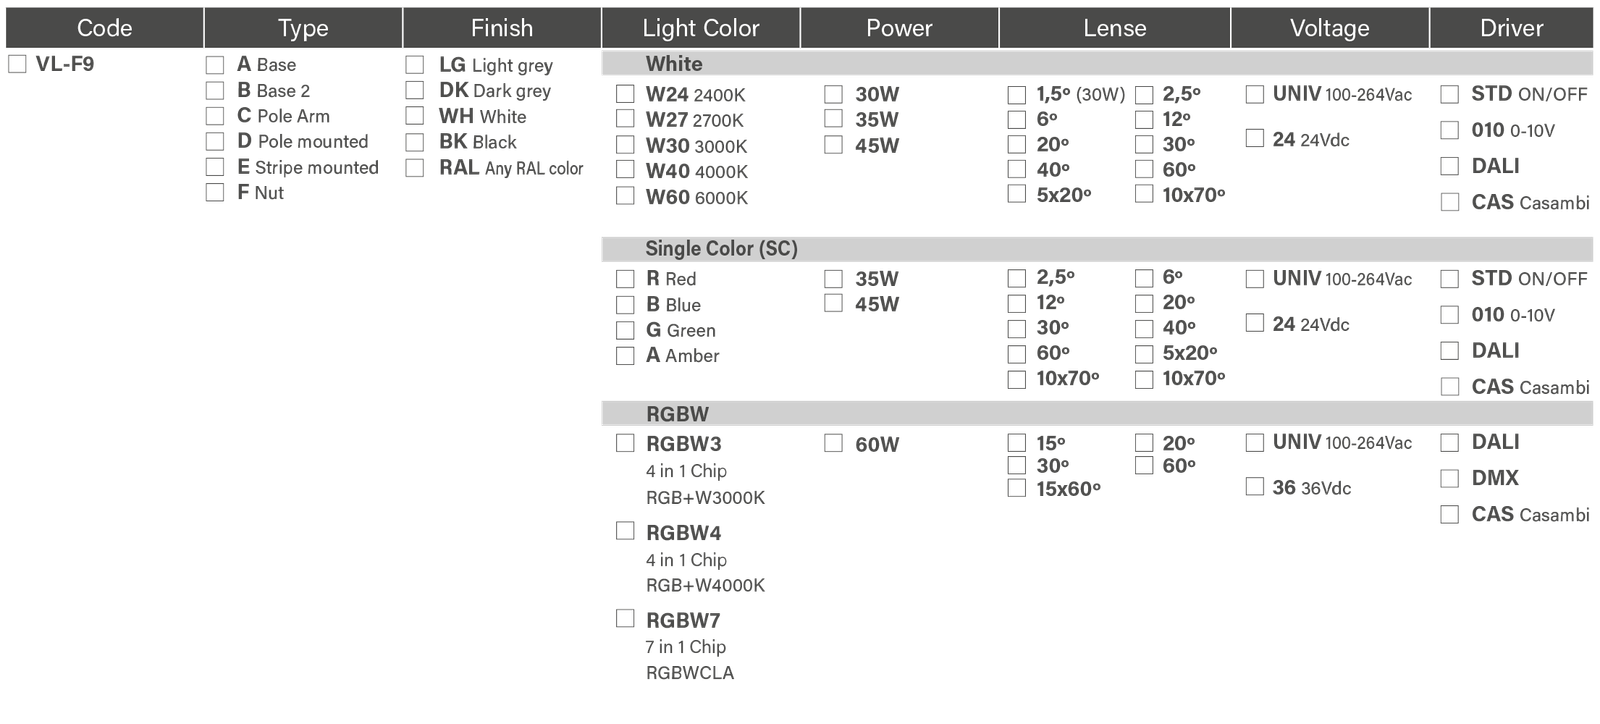This screenshot has width=1600, height=724.
Task: Select the G Green single color checkbox
Action: point(626,330)
